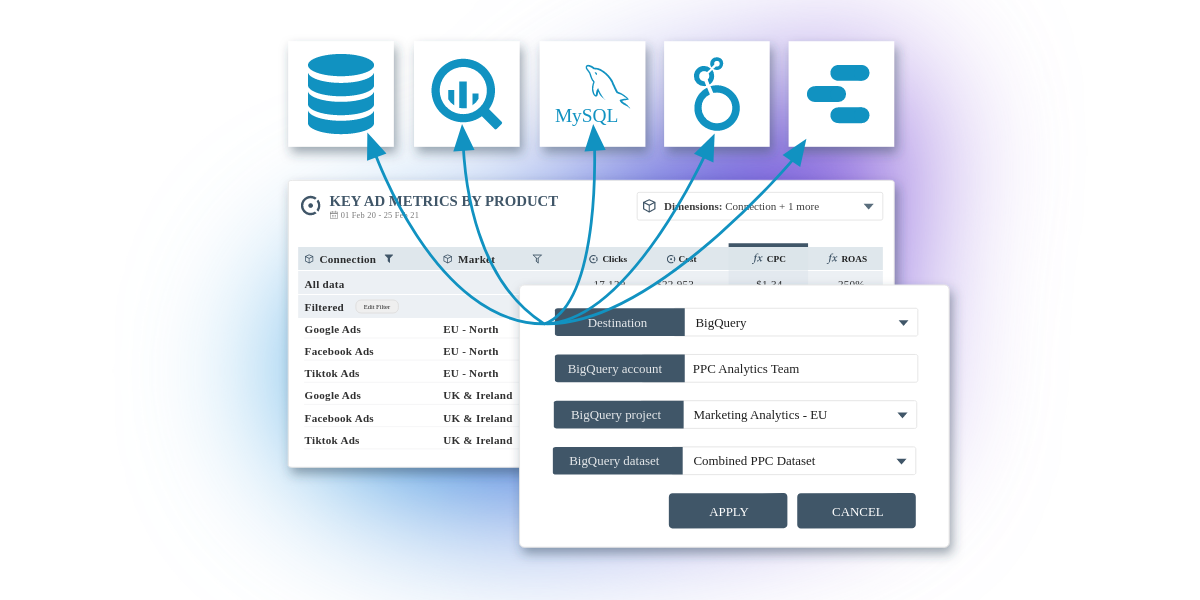The image size is (1200, 600).
Task: Click the cube icon before Market header
Action: pyautogui.click(x=448, y=259)
